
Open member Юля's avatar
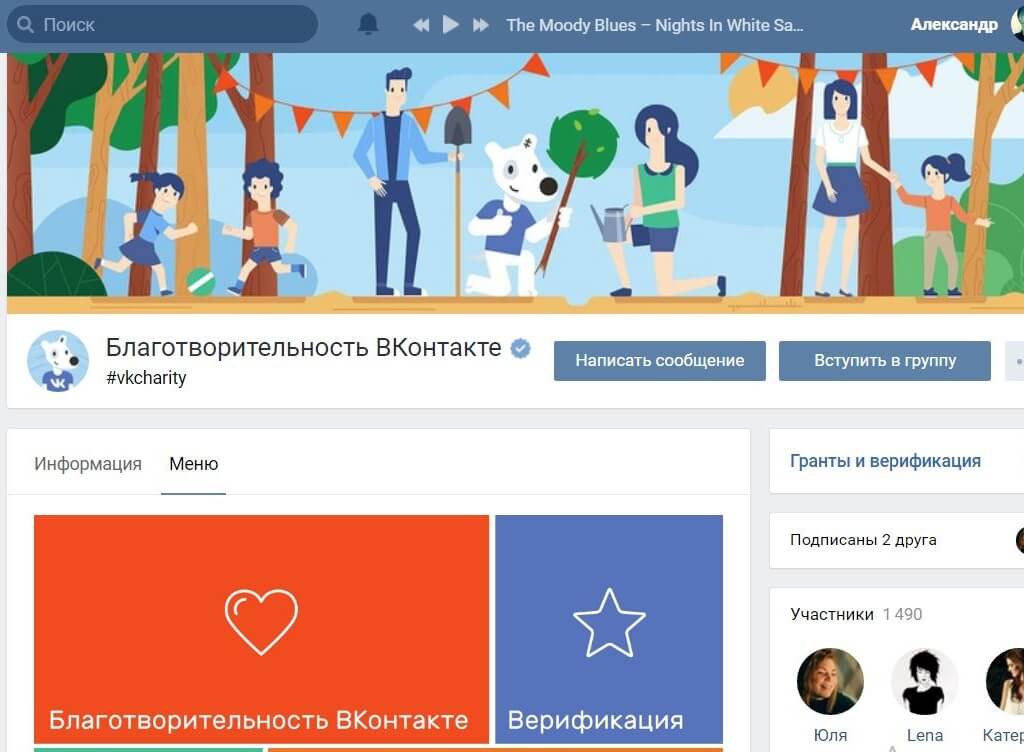pyautogui.click(x=830, y=681)
